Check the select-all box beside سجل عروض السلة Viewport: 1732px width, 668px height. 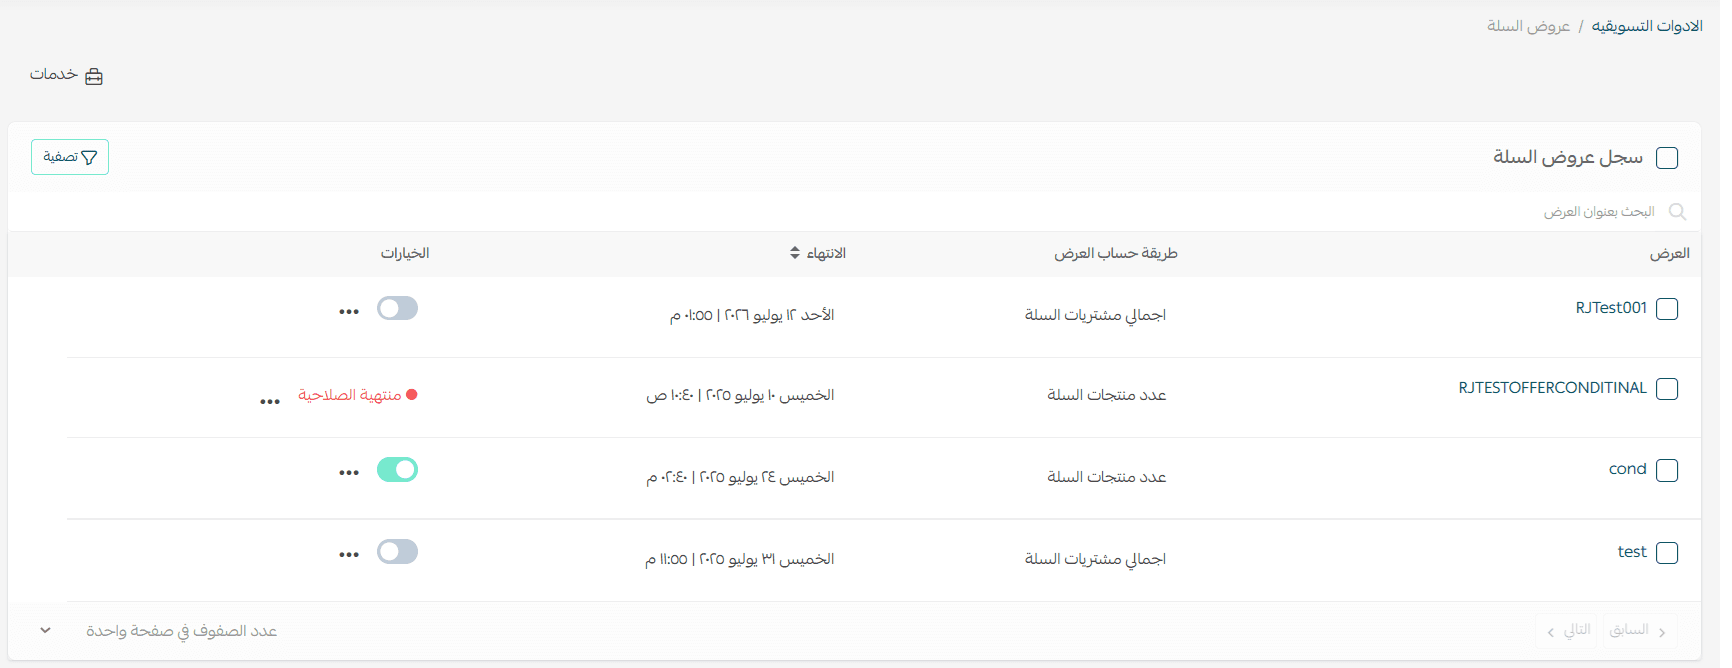click(x=1667, y=158)
